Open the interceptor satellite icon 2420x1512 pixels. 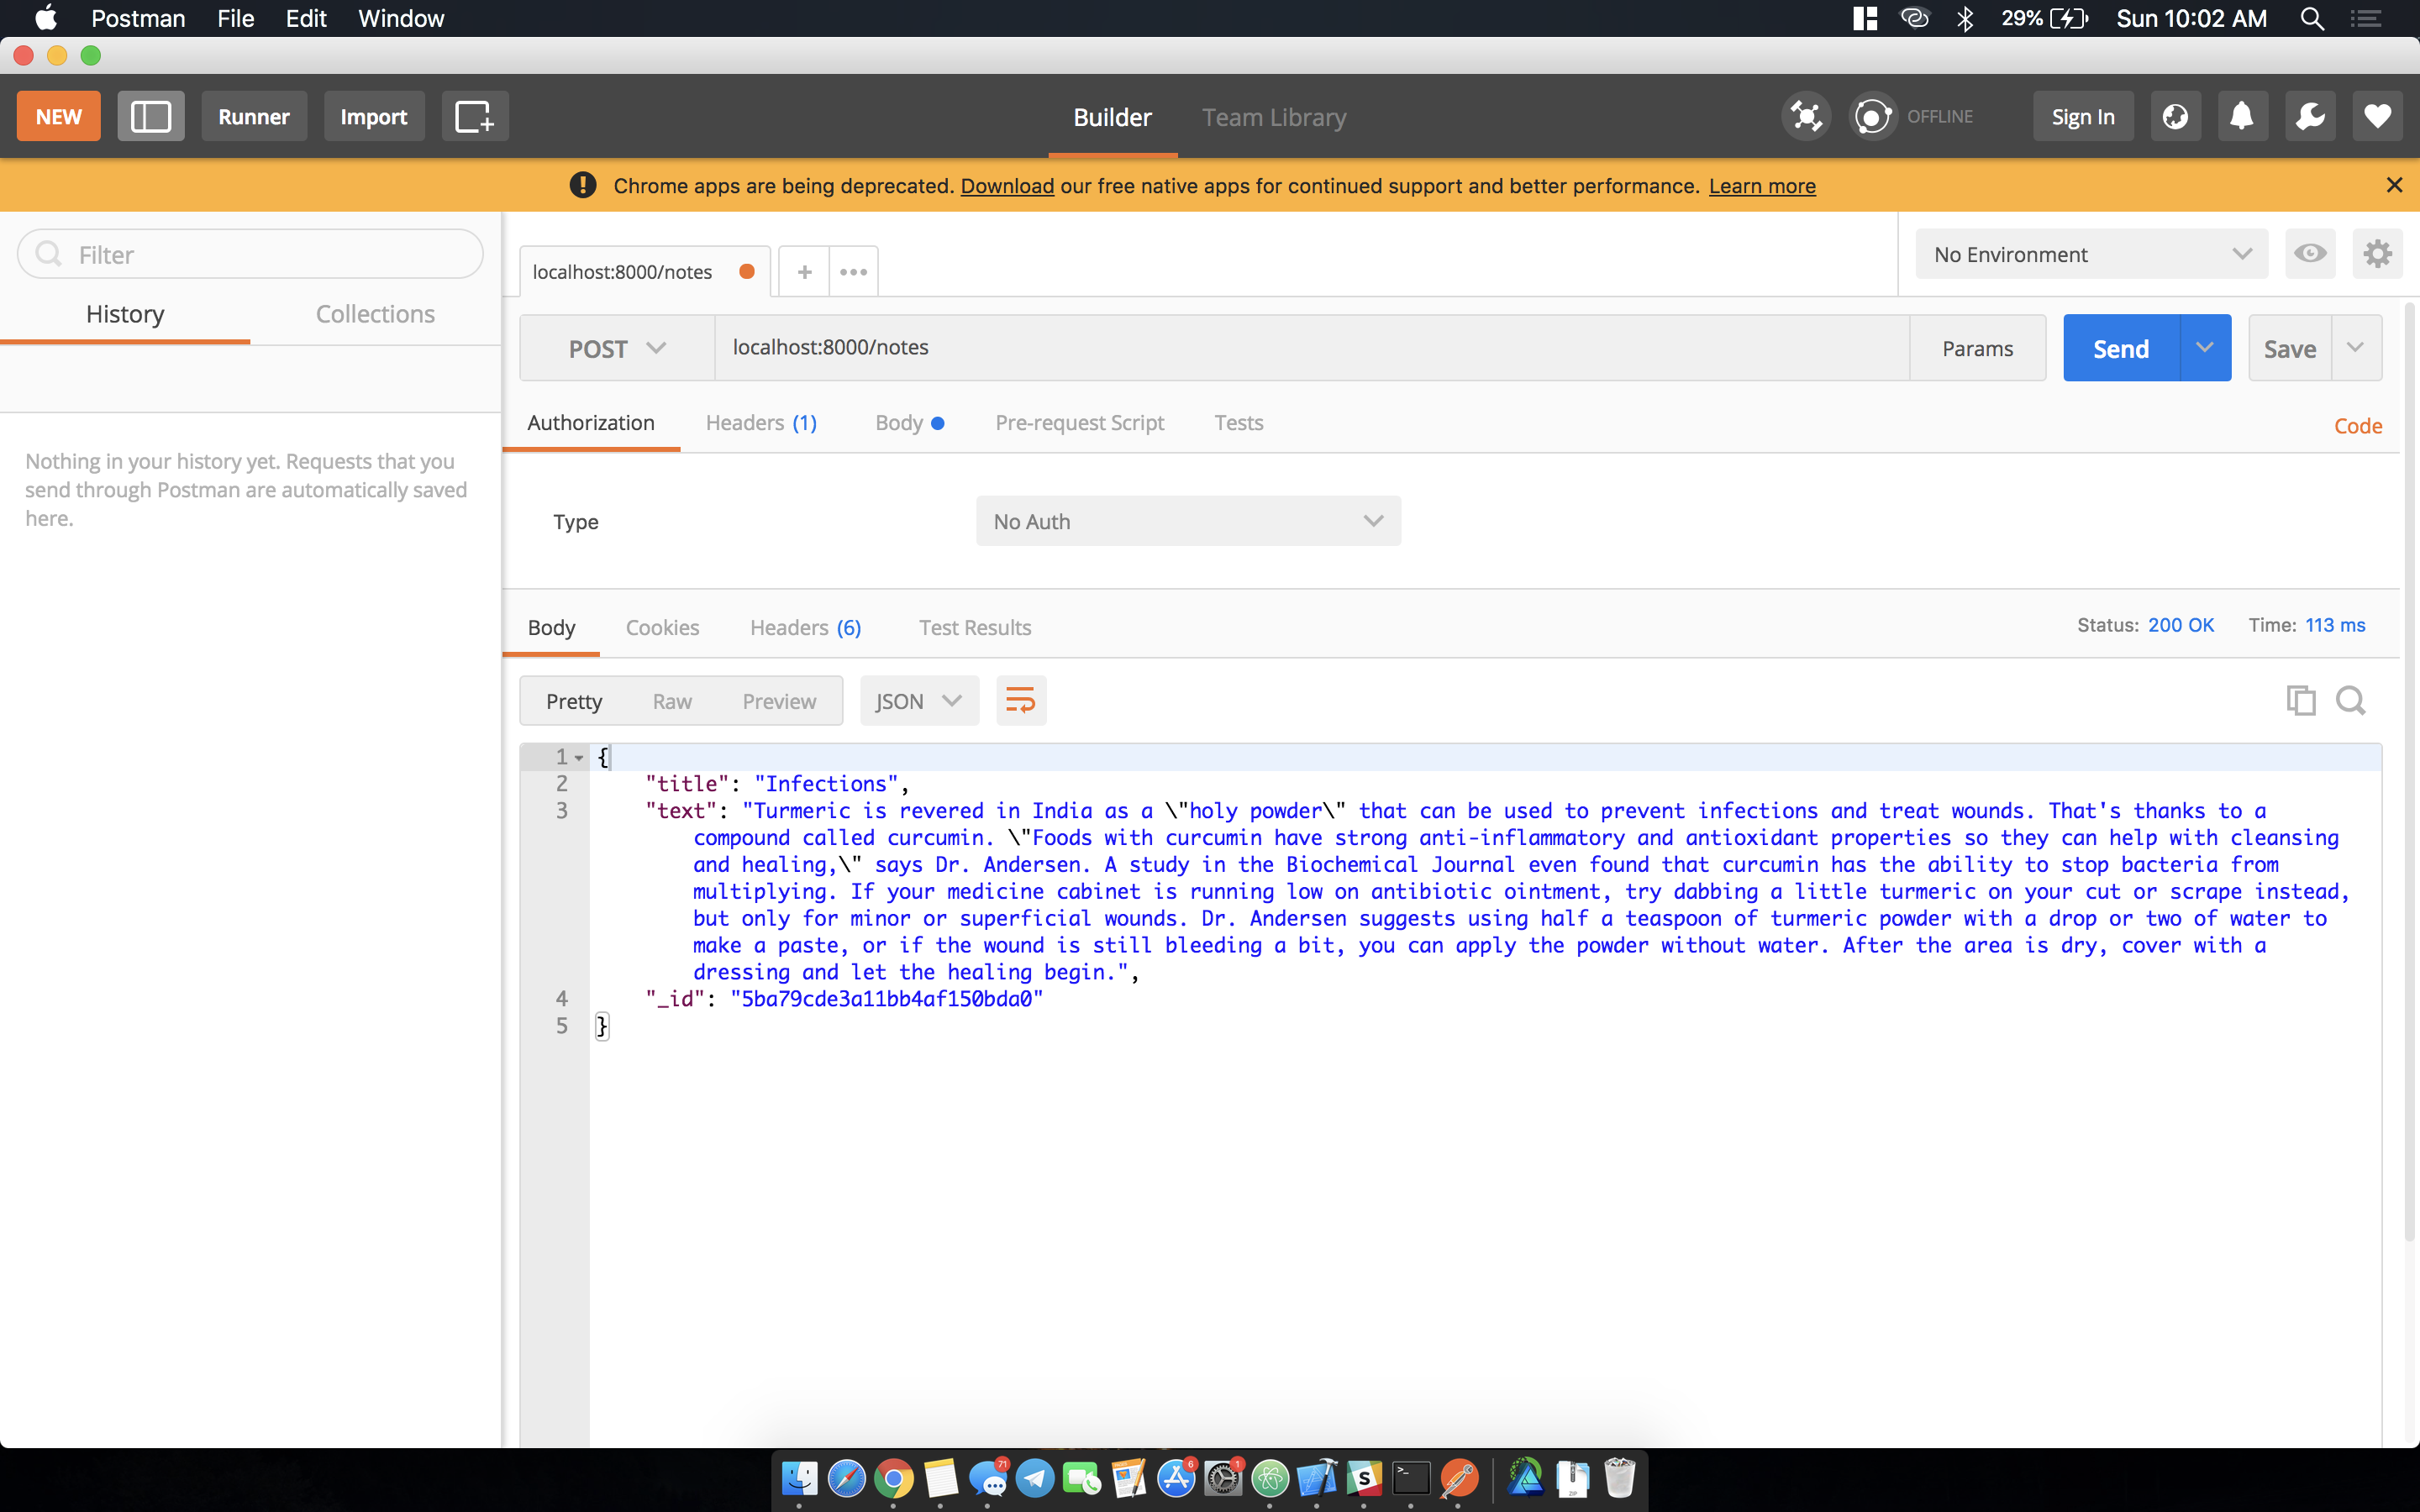[1806, 116]
